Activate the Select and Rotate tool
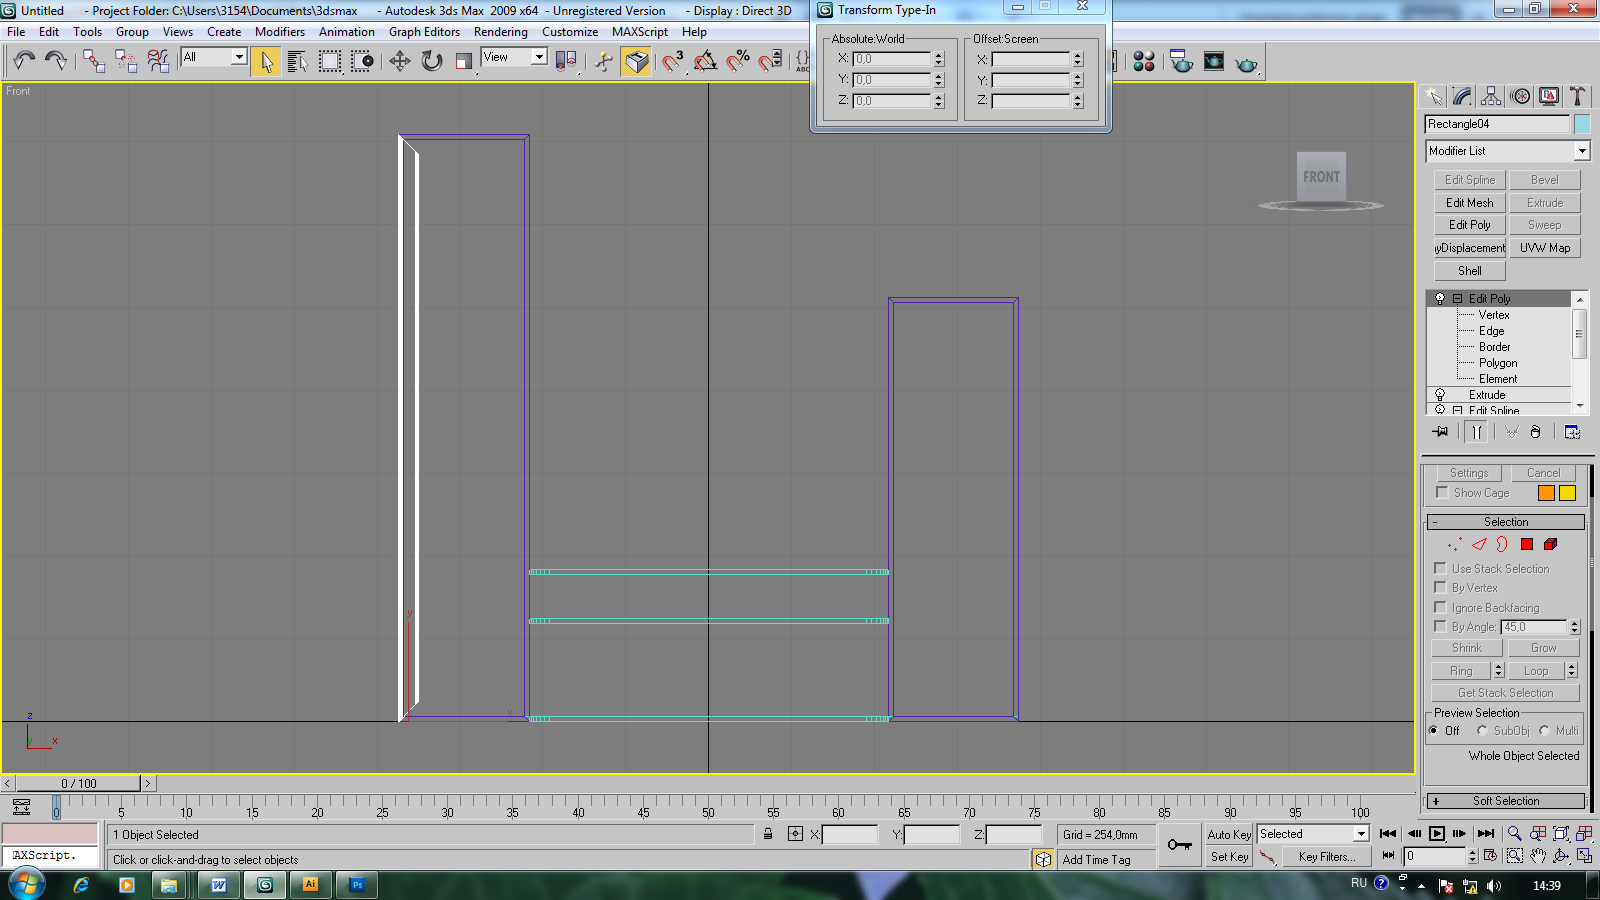 [x=432, y=61]
